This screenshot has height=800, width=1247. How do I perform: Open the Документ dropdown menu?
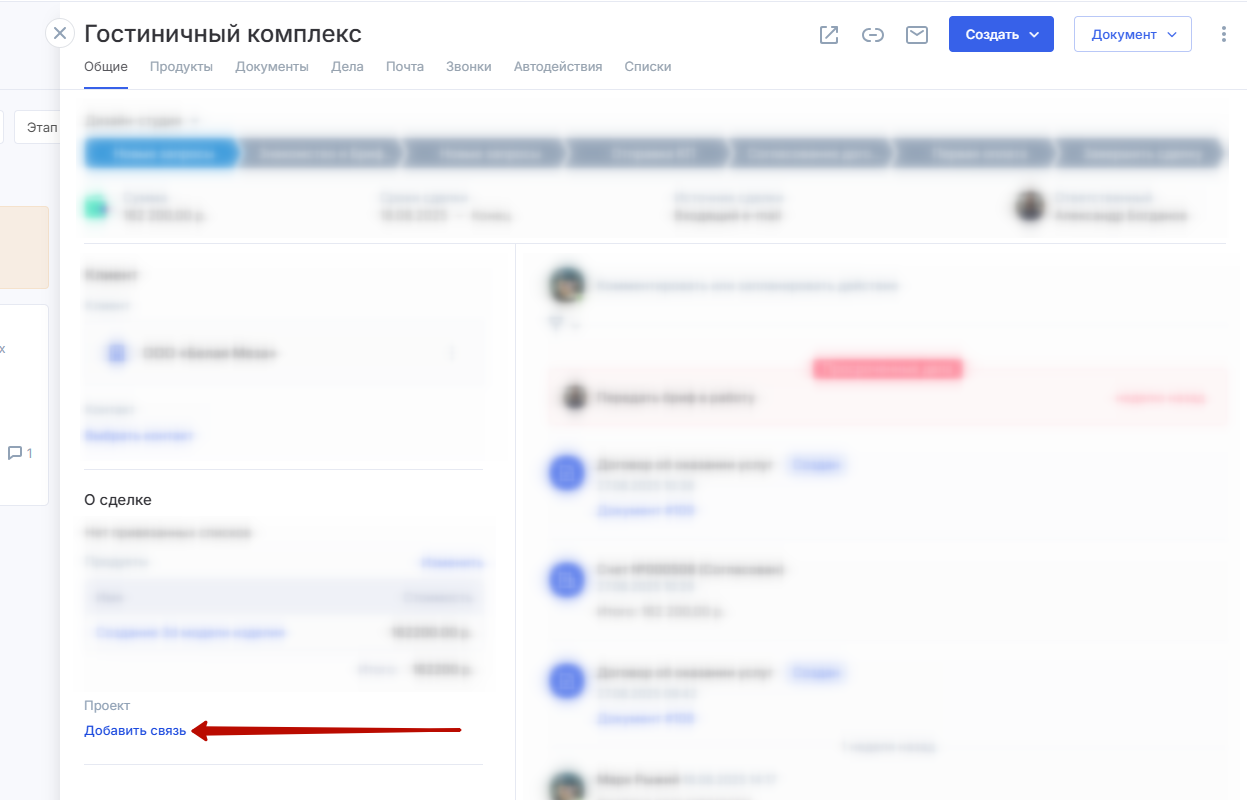(1132, 34)
